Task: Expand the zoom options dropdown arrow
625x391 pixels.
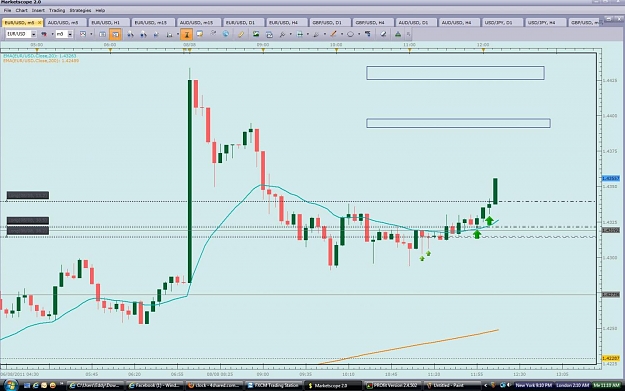Action: 290,34
